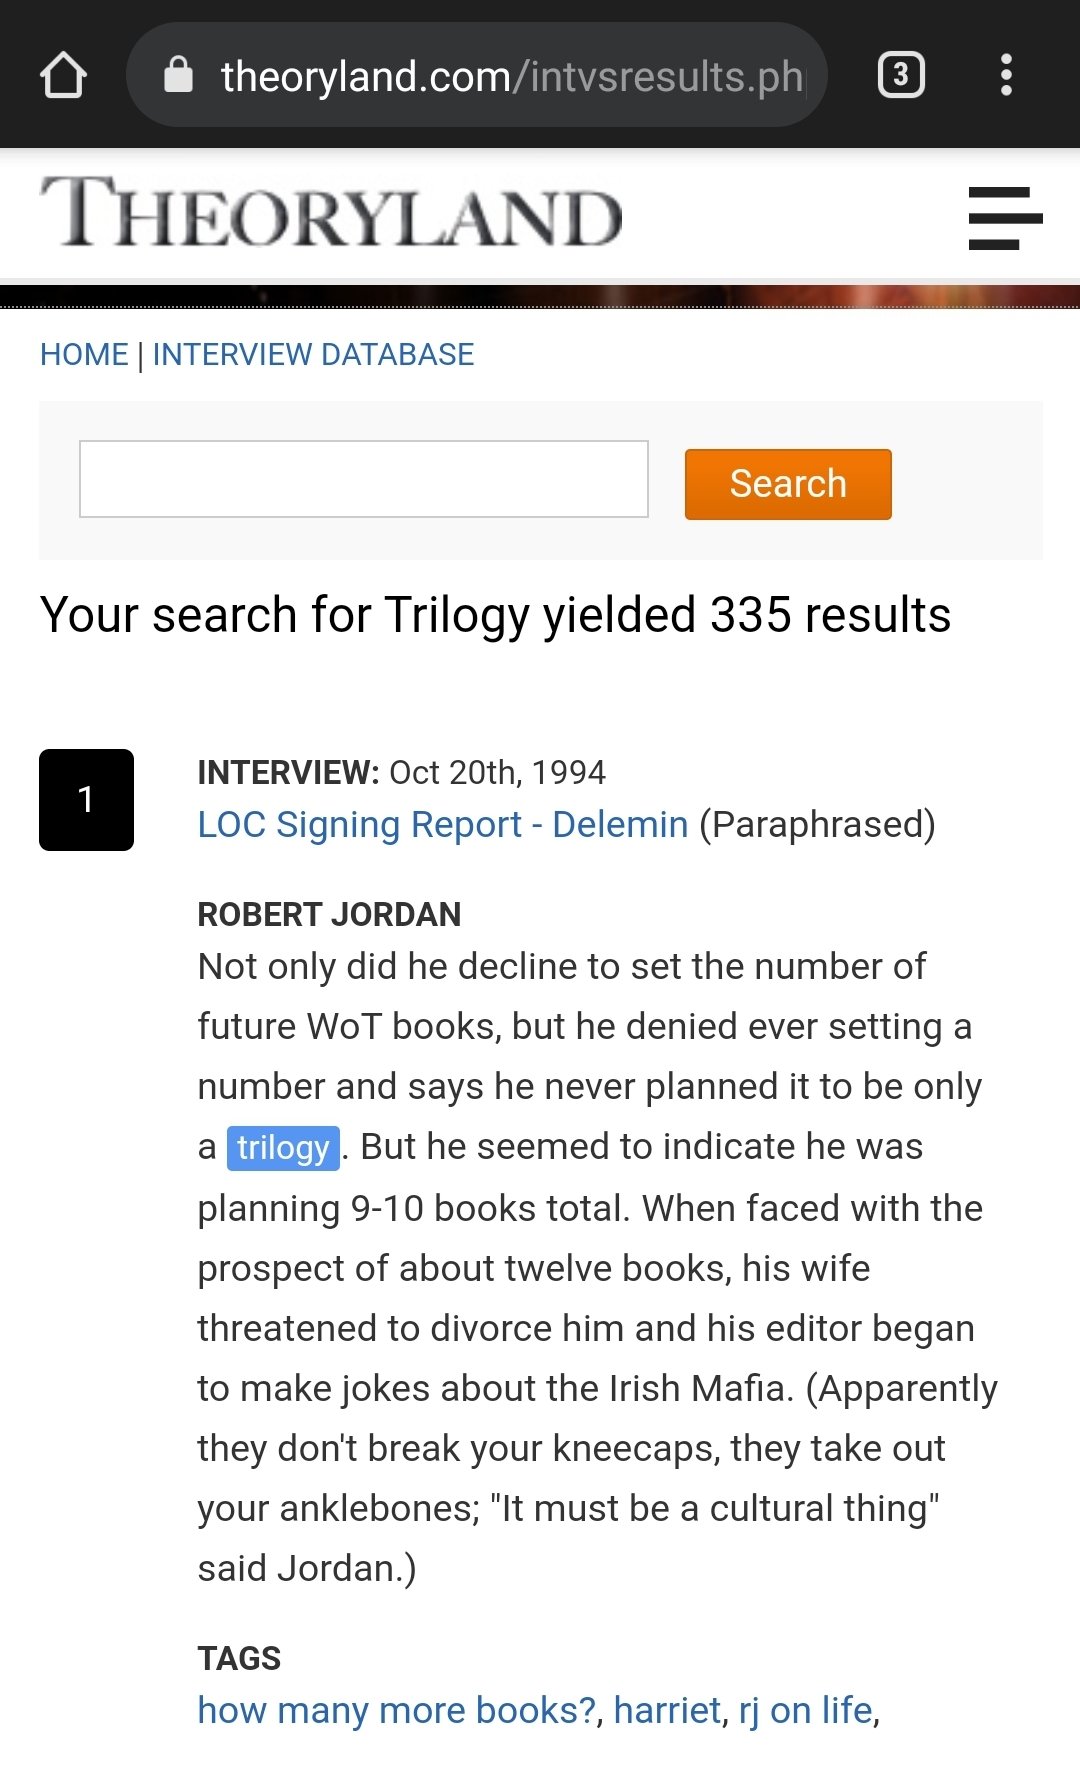Image resolution: width=1080 pixels, height=1770 pixels.
Task: Open the INTERVIEW DATABASE breadcrumb link
Action: [x=313, y=355]
